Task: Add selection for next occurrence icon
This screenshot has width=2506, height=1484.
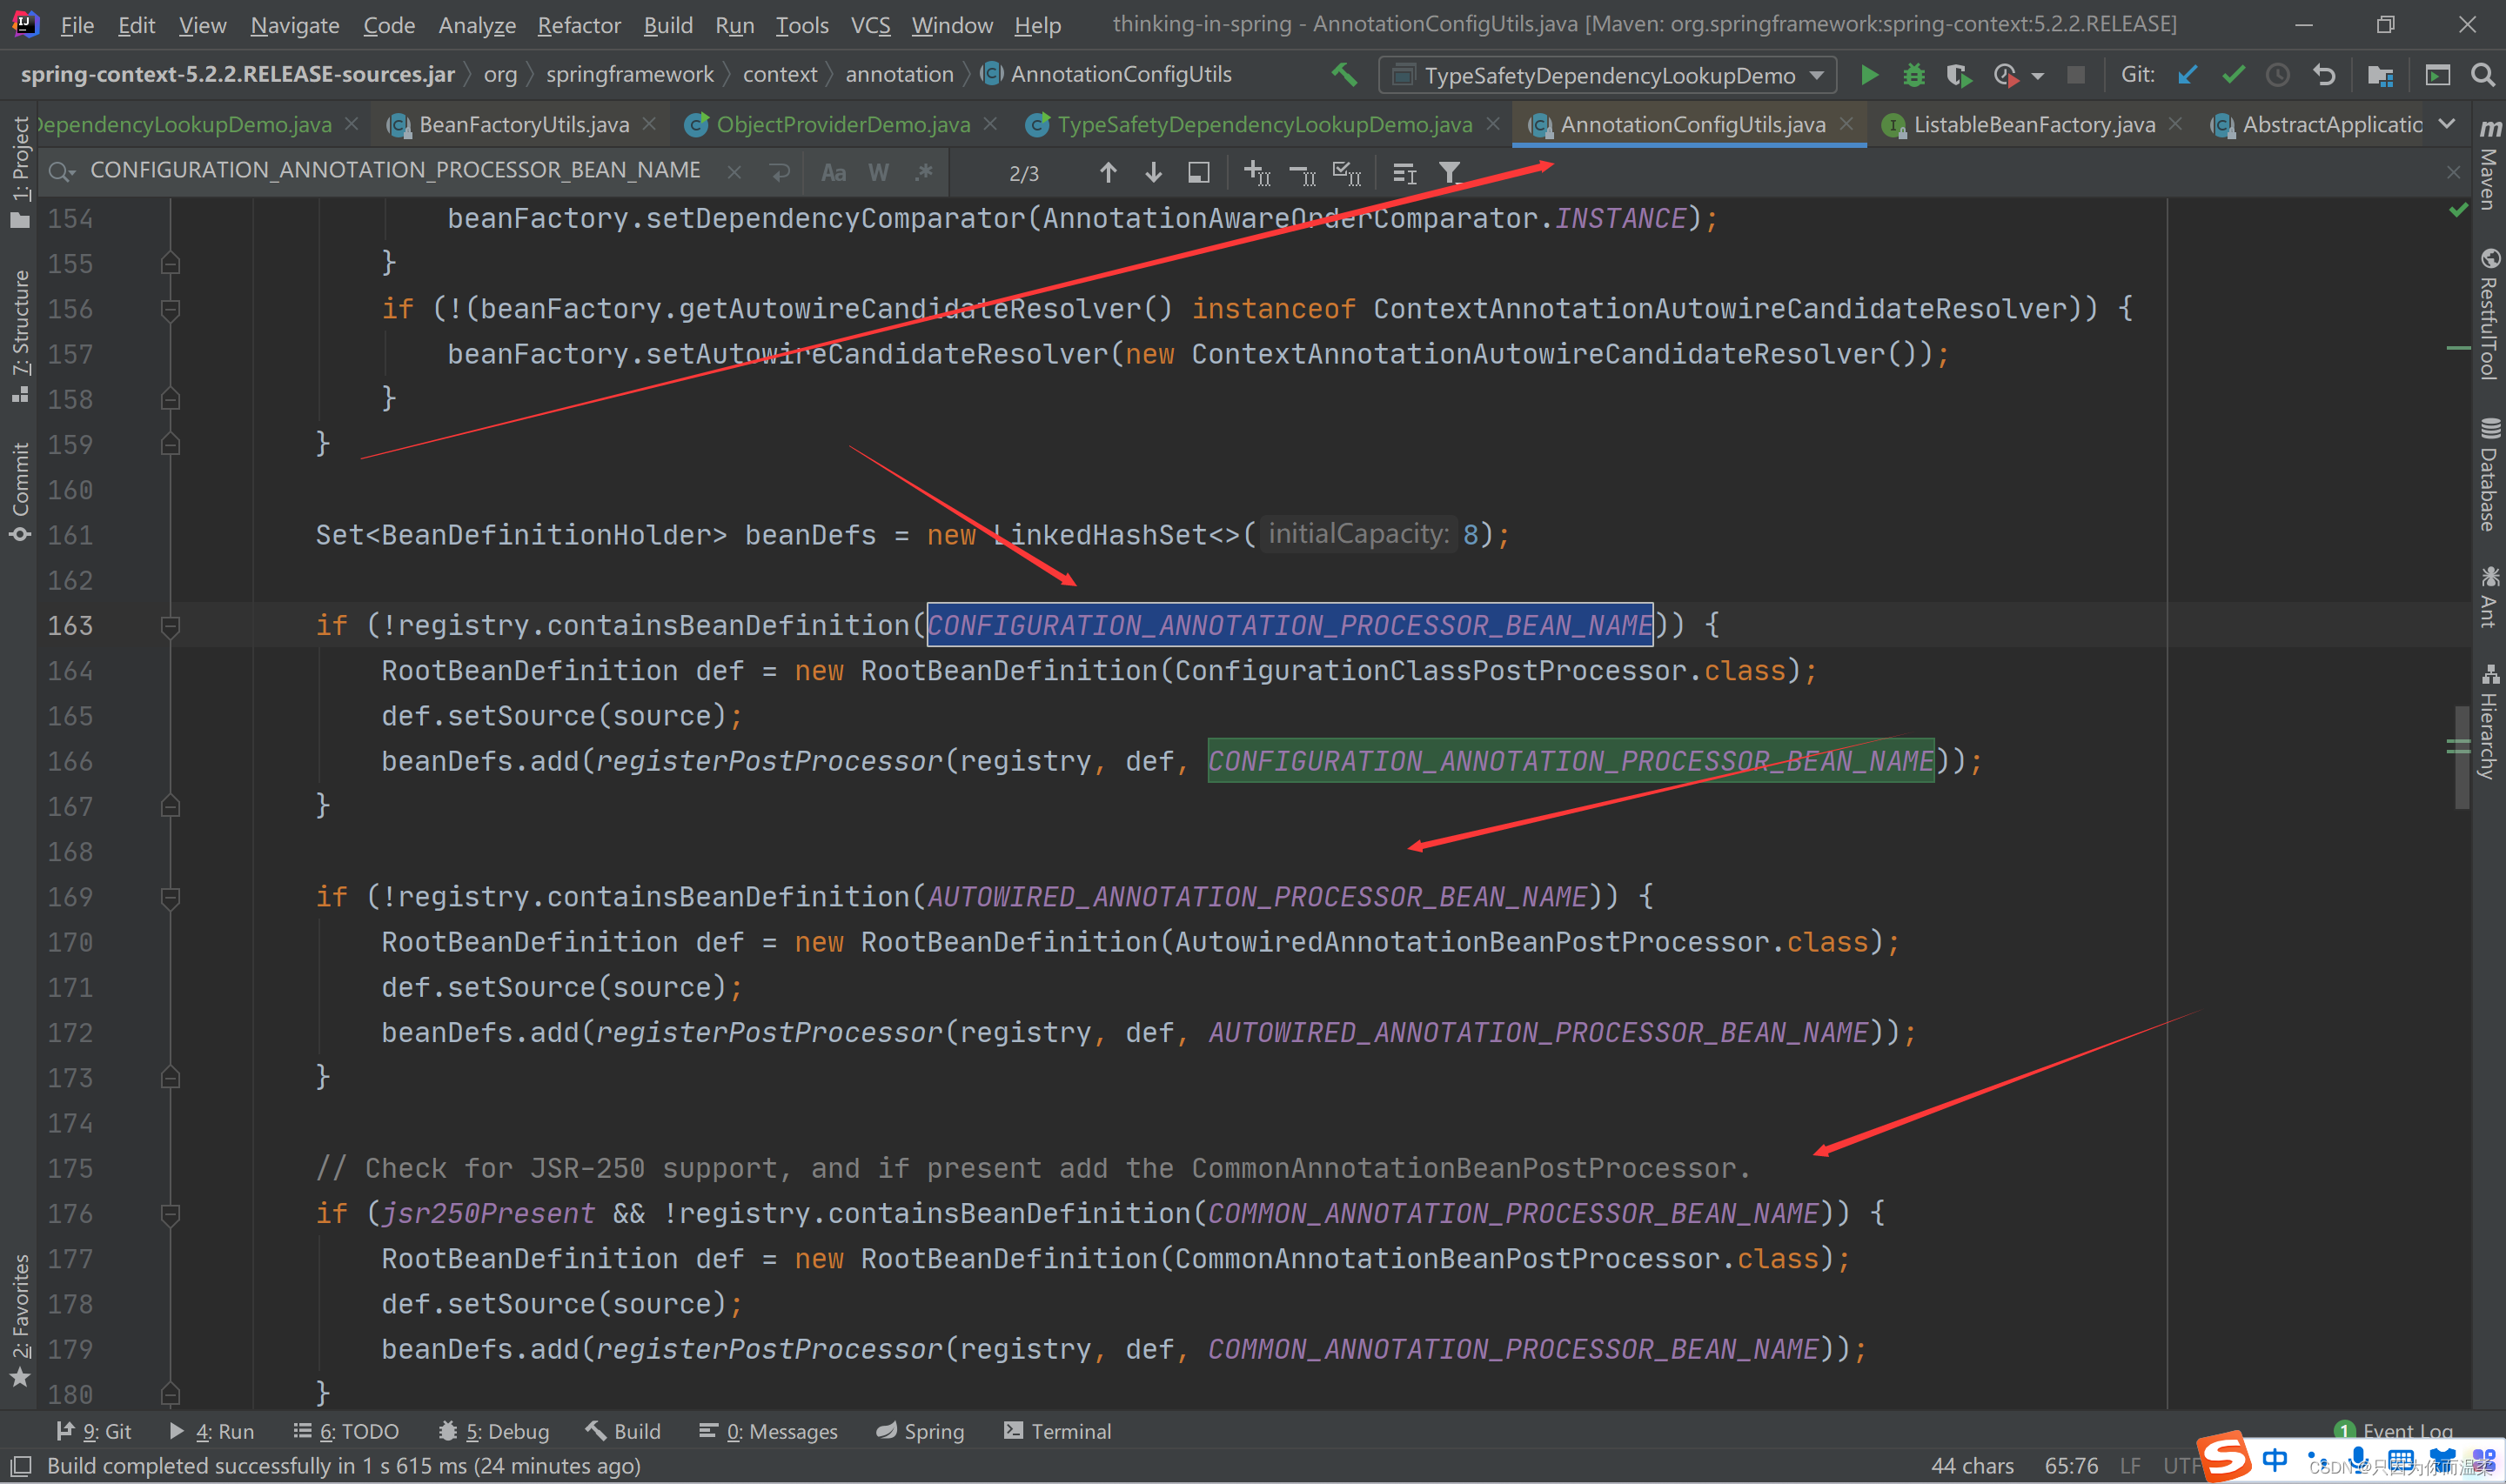Action: coord(1257,173)
